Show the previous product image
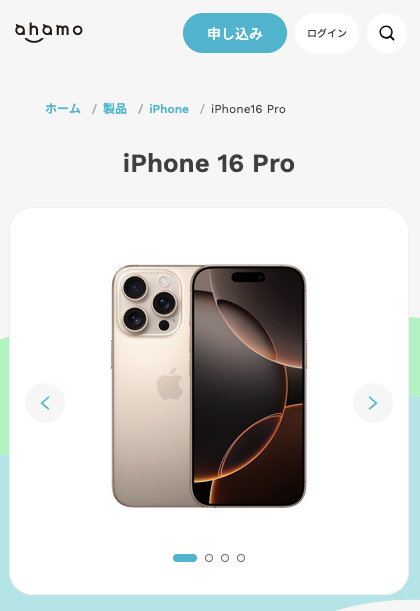This screenshot has height=611, width=420. (x=45, y=403)
